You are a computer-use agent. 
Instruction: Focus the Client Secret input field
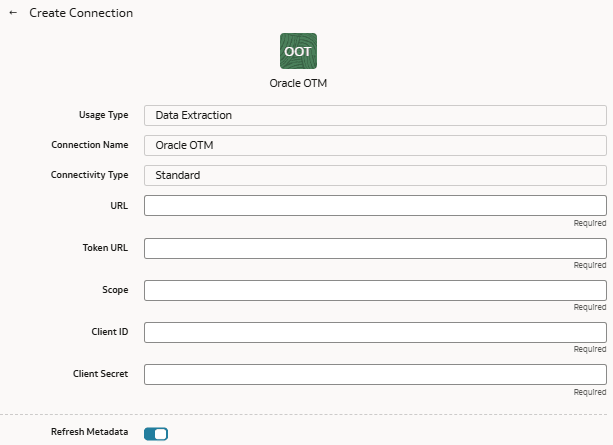click(x=375, y=375)
